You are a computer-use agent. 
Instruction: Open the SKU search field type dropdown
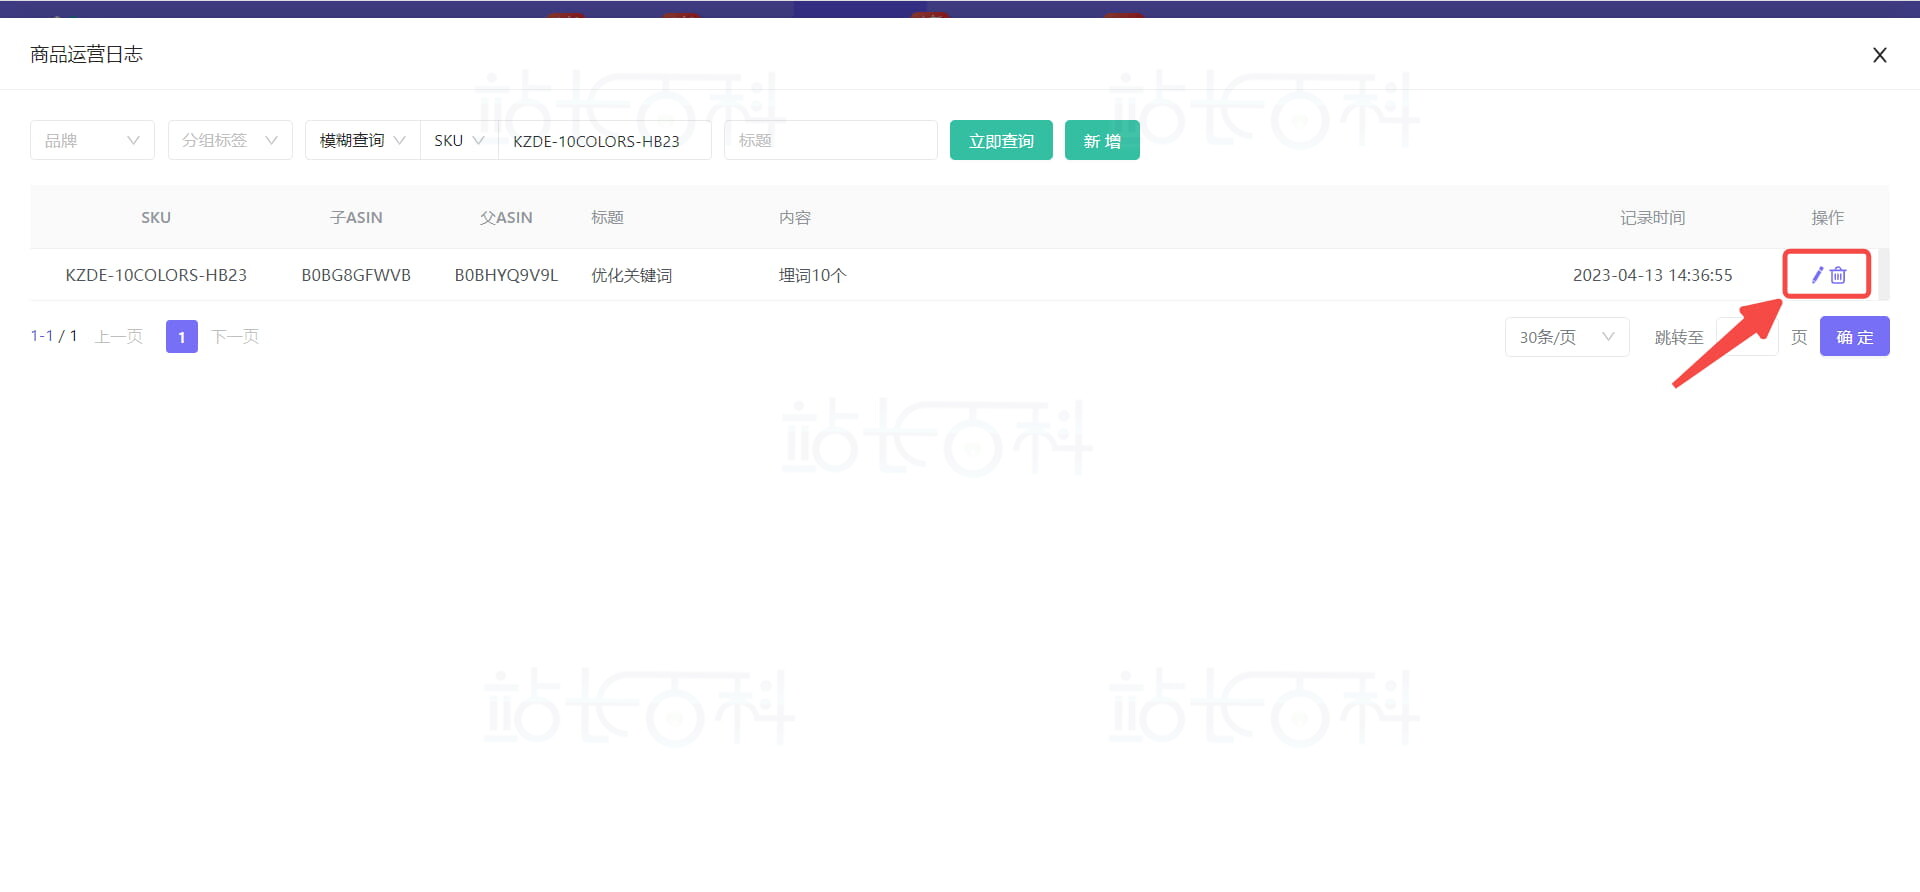459,140
